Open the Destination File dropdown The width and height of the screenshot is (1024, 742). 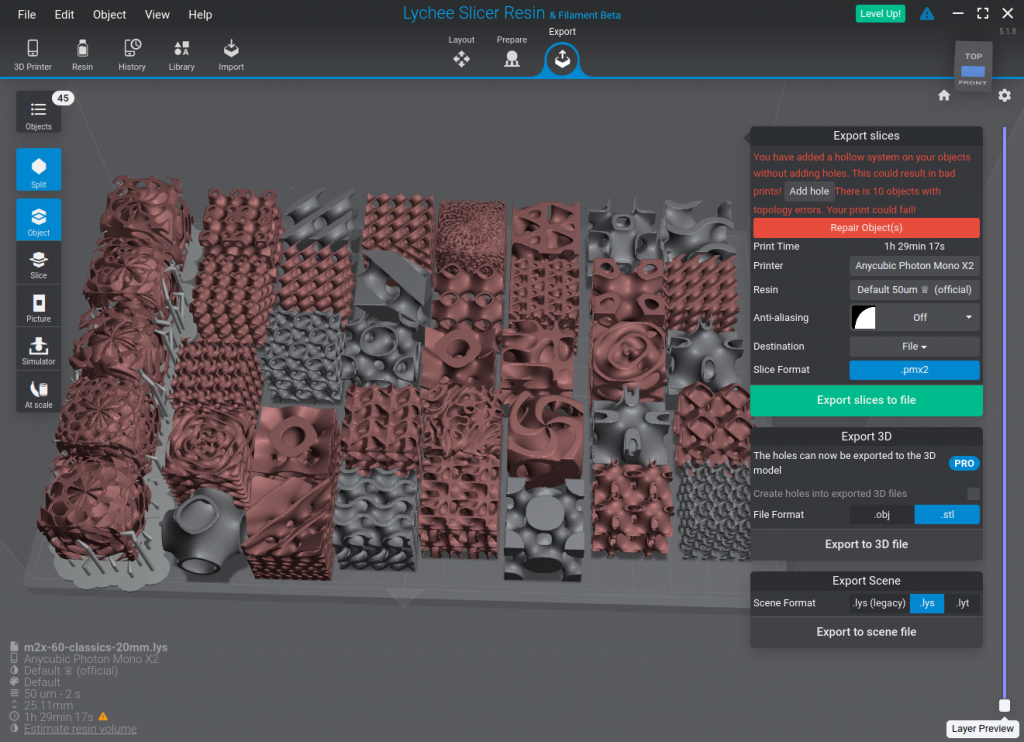(914, 346)
